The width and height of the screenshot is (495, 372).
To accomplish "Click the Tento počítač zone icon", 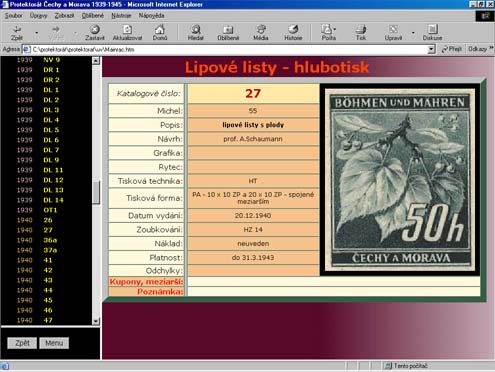I will (388, 366).
